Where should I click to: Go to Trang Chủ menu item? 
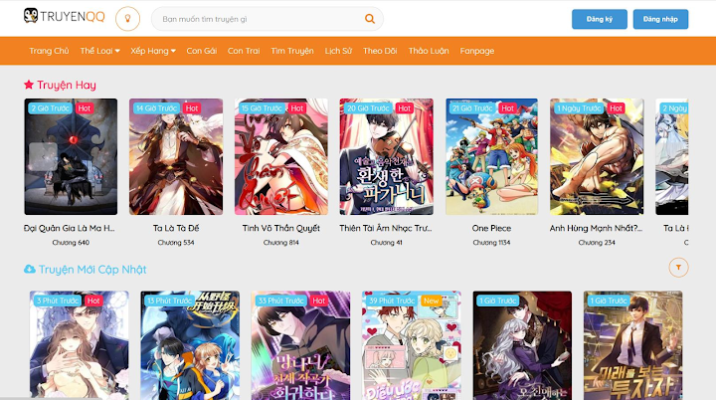click(49, 51)
